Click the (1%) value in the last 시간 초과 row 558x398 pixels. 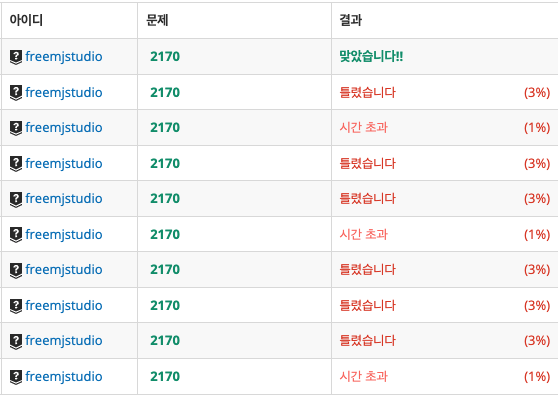point(537,377)
